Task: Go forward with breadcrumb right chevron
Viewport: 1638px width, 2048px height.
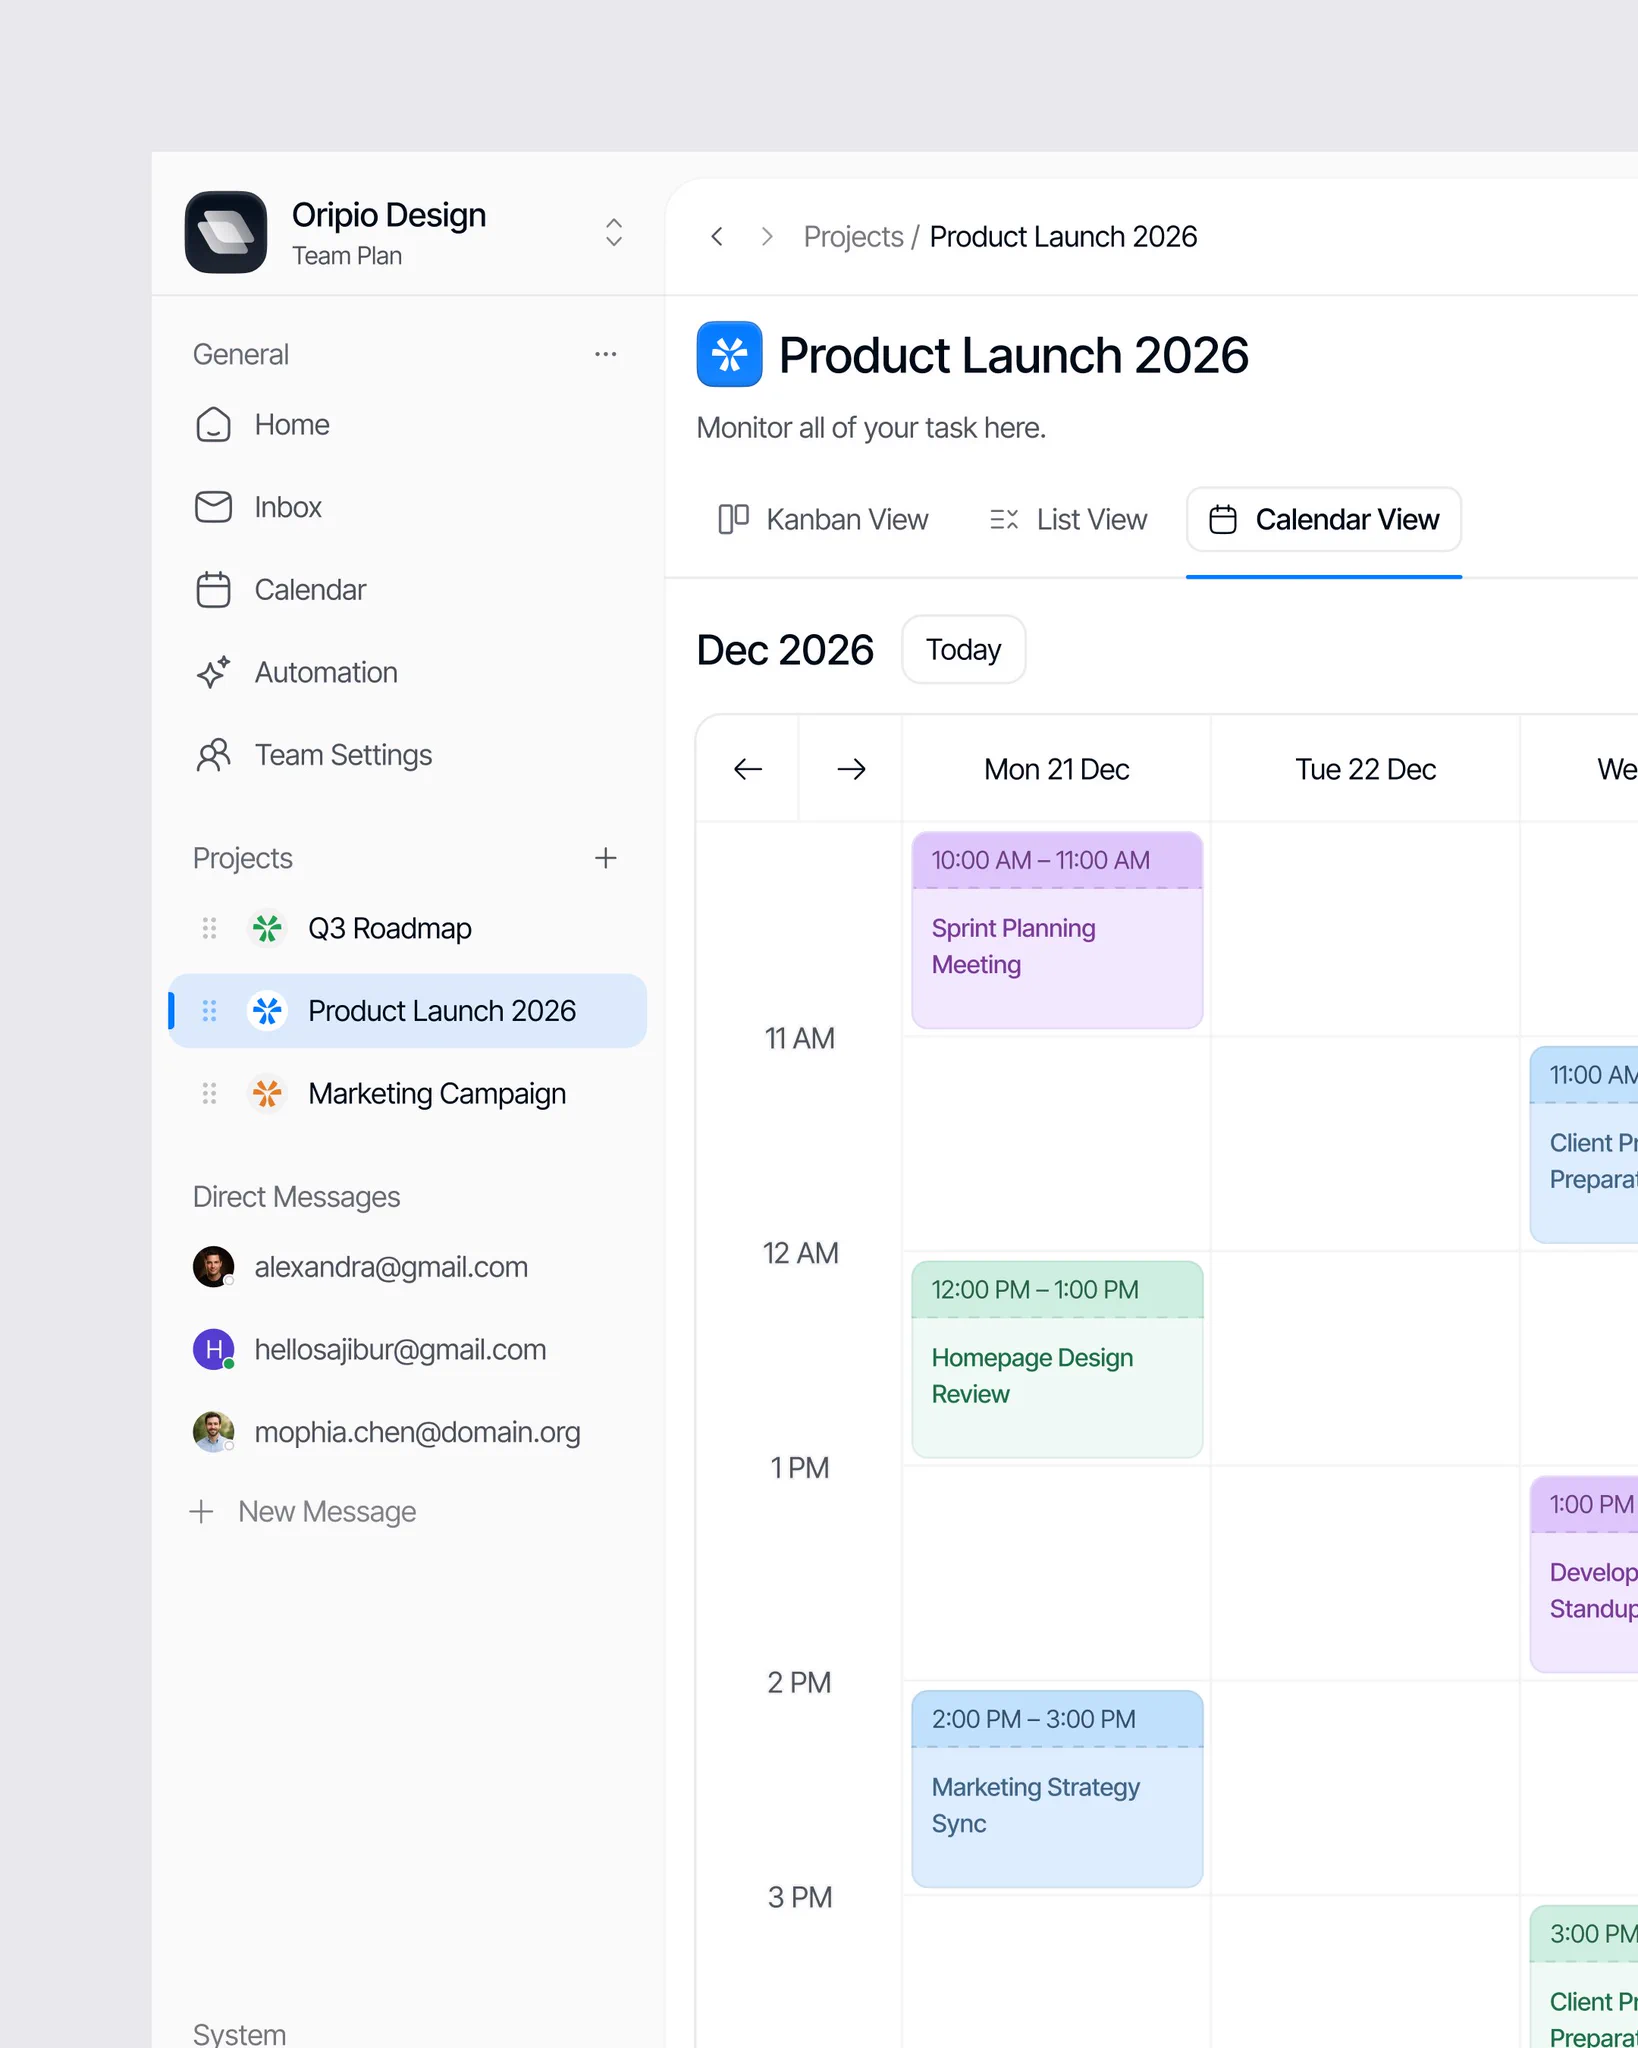Action: [767, 237]
